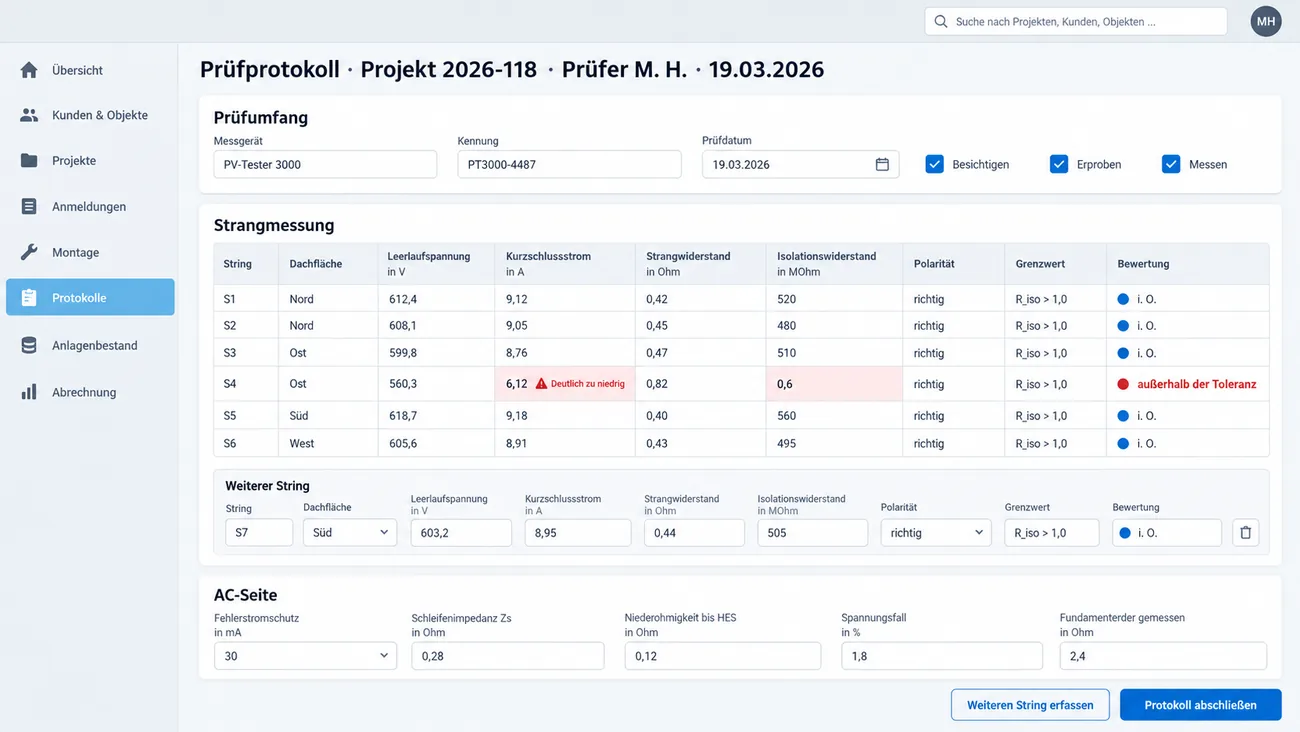Click the Kennung field PT3000-4487

(x=569, y=164)
